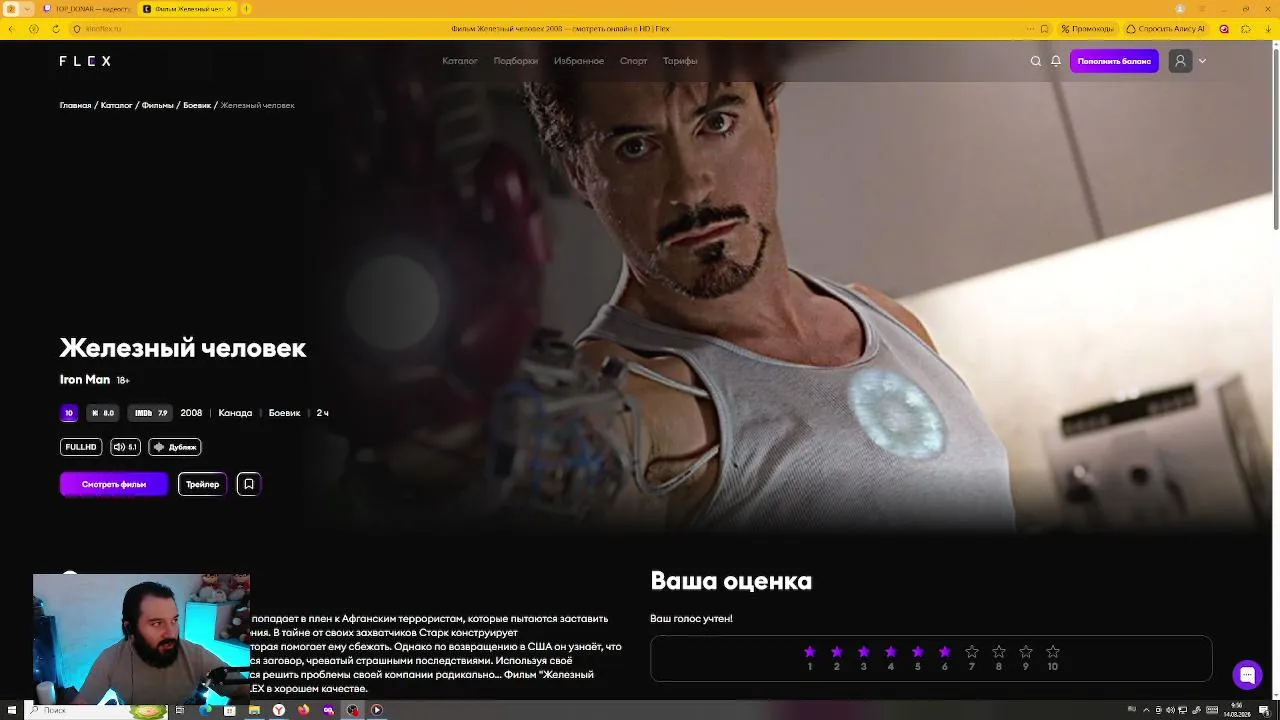This screenshot has width=1280, height=720.
Task: Open the browser downloads icon
Action: coord(1267,29)
